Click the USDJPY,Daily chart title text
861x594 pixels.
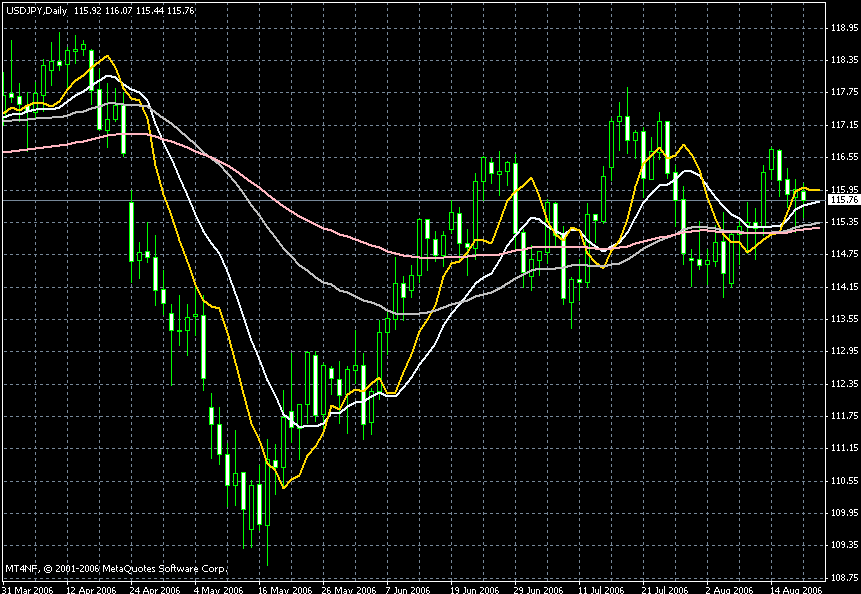pyautogui.click(x=37, y=10)
